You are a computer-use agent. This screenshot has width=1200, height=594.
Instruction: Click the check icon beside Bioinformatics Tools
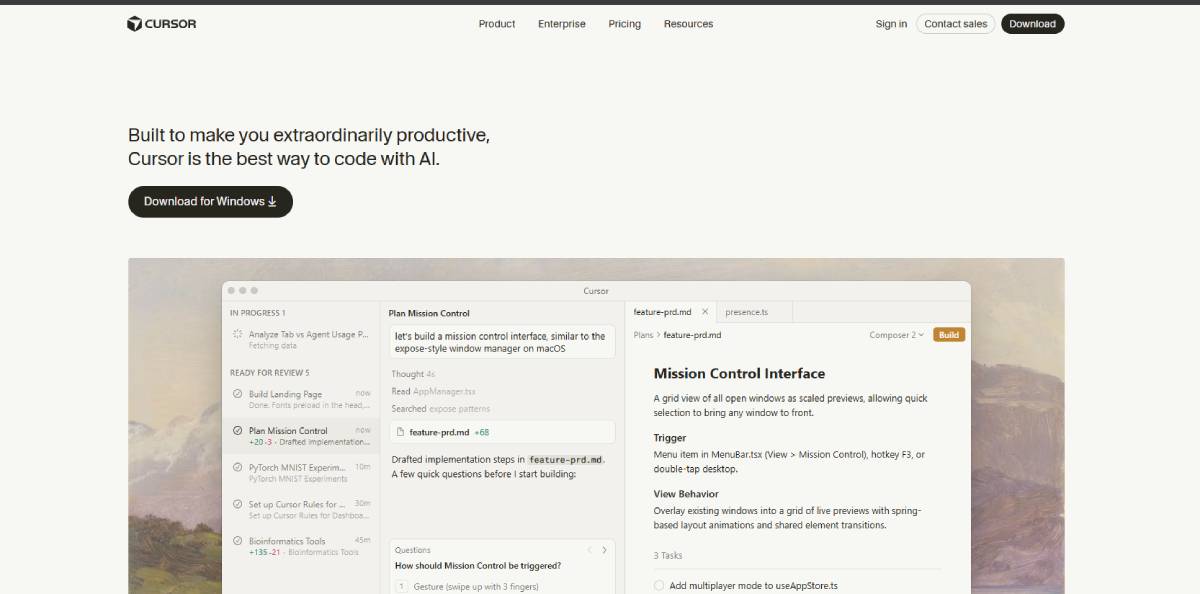pos(237,541)
